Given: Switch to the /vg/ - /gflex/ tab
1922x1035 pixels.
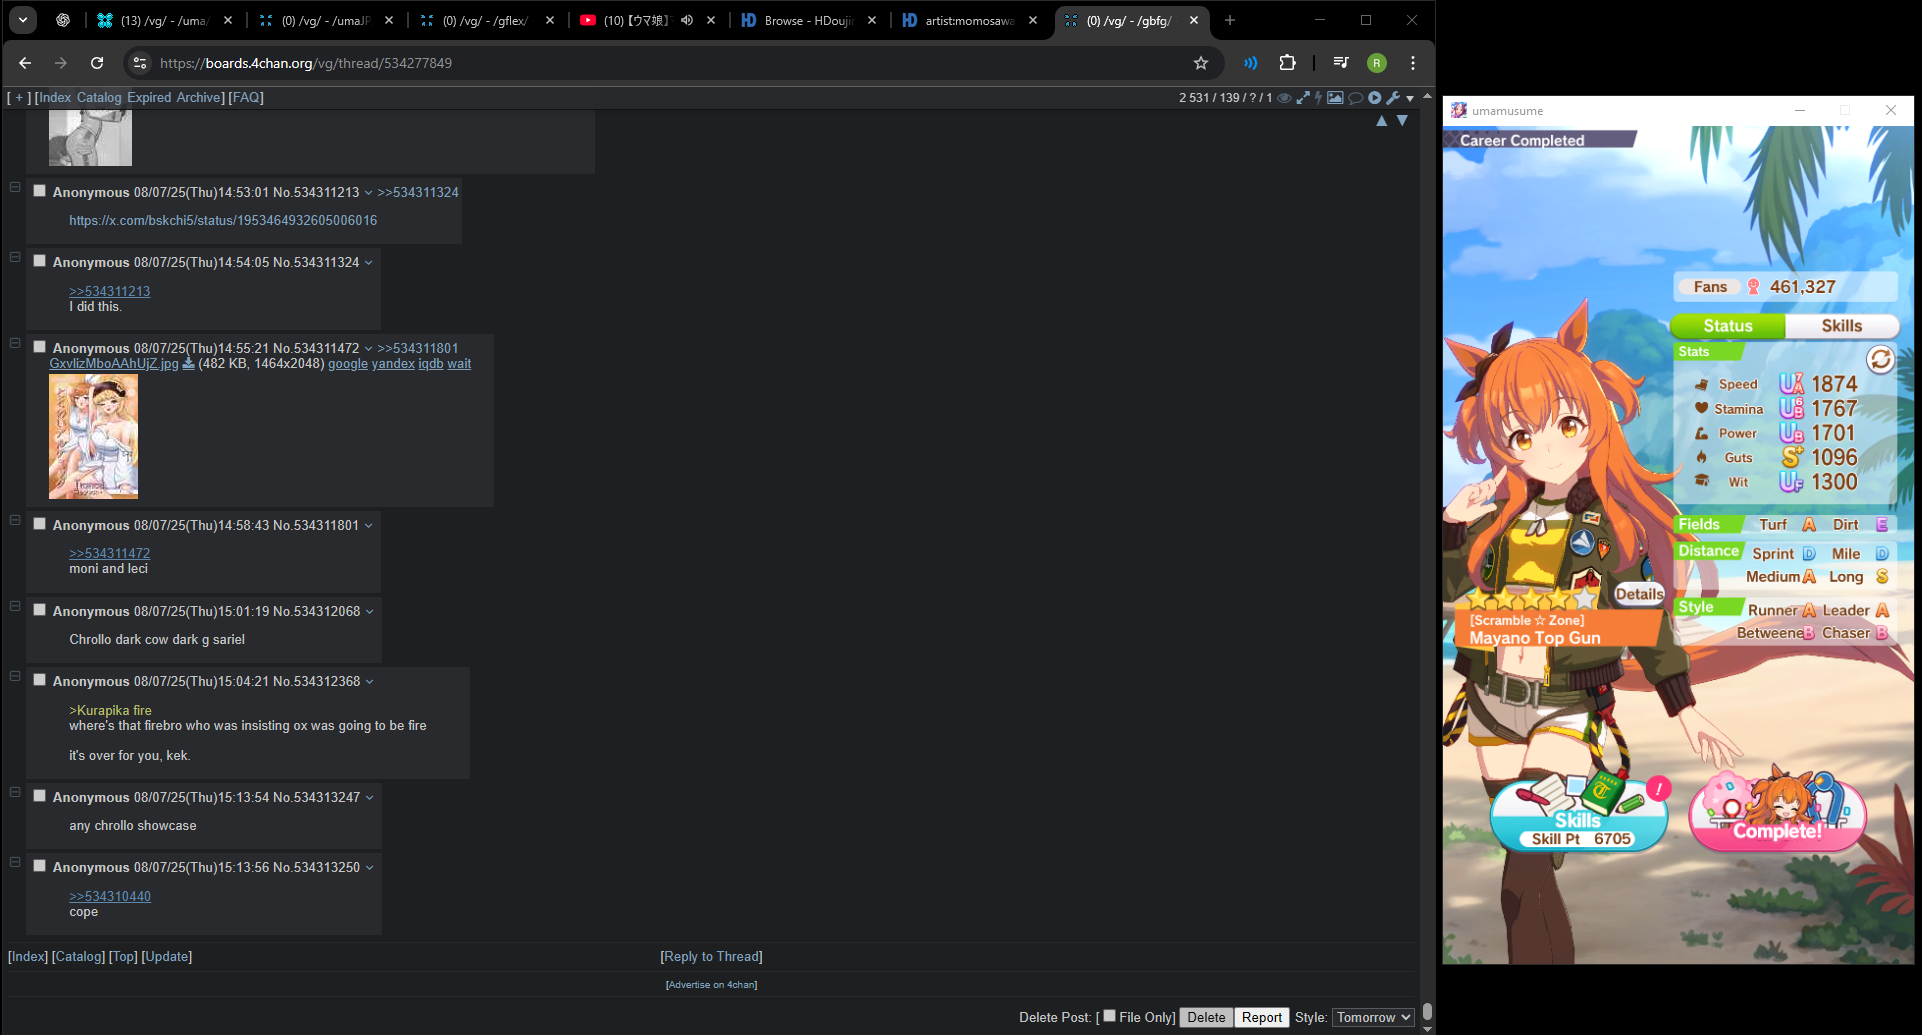Looking at the screenshot, I should (x=486, y=20).
